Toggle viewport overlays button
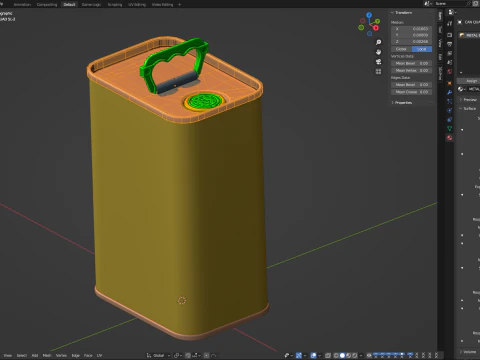This screenshot has height=360, width=480. tap(313, 355)
